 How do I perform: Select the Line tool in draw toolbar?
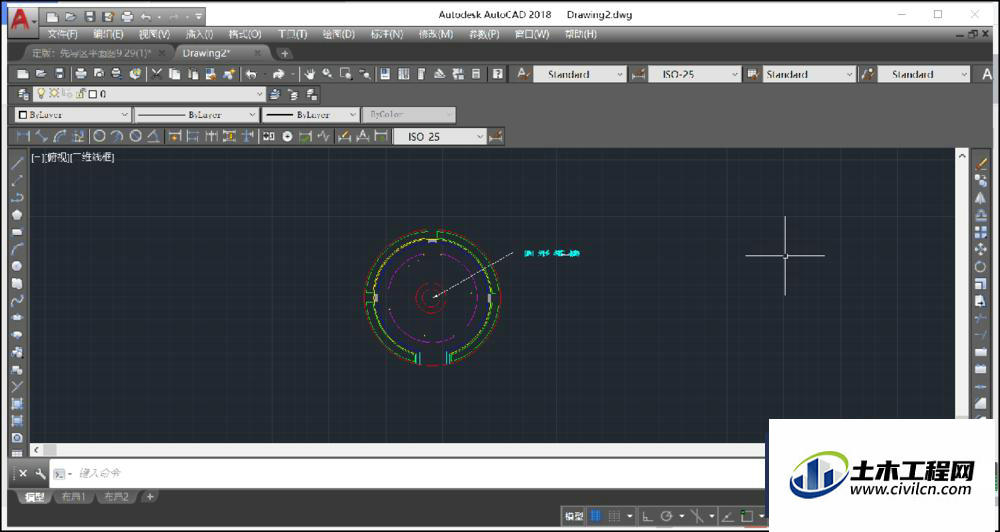point(17,163)
